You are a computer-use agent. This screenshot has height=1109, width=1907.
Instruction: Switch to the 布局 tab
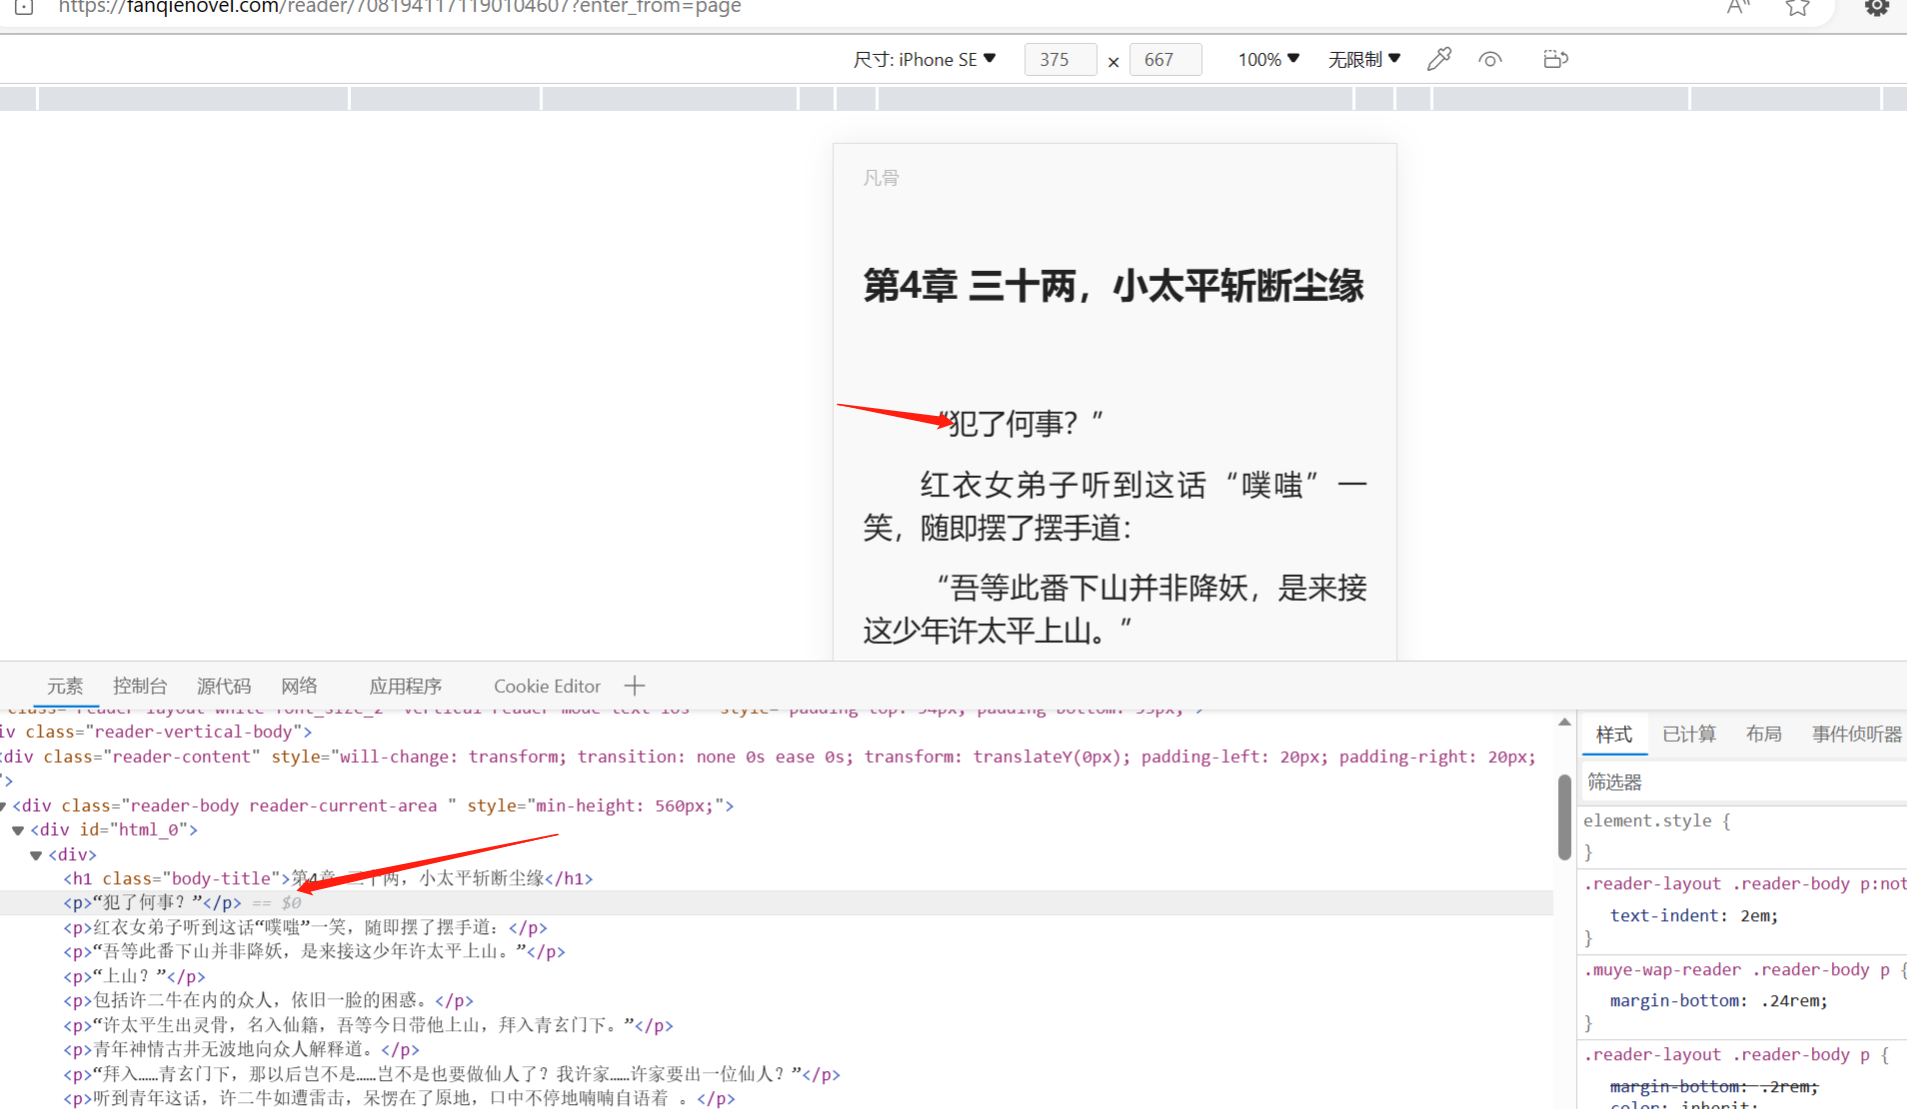click(x=1764, y=735)
